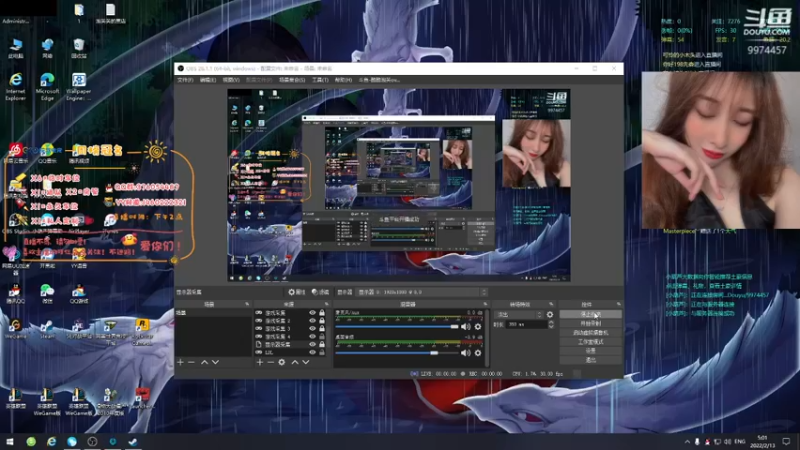This screenshot has height=450, width=800.
Task: Click the 启动虚拟摄像机 button
Action: 590,333
